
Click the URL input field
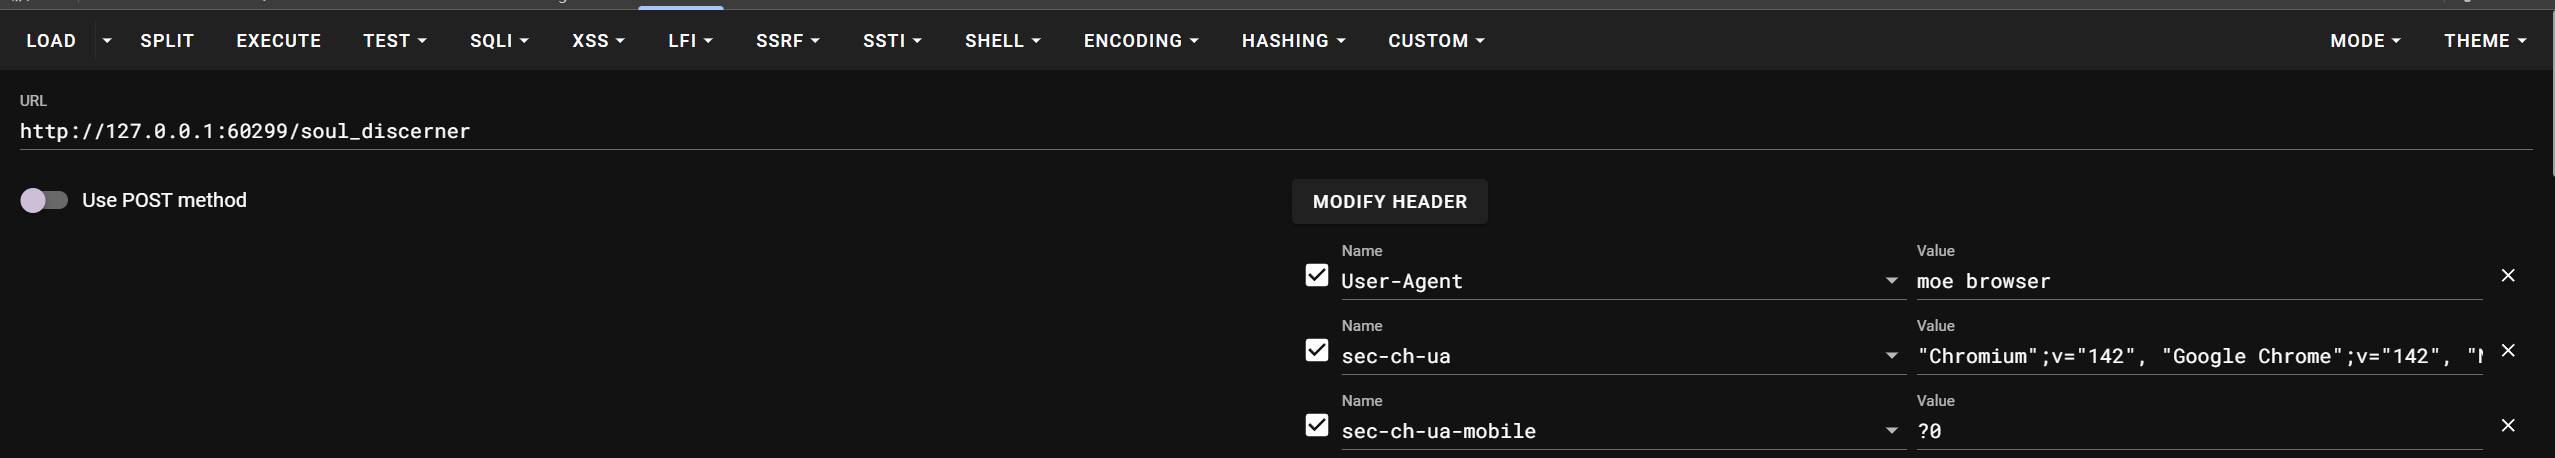coord(1200,132)
